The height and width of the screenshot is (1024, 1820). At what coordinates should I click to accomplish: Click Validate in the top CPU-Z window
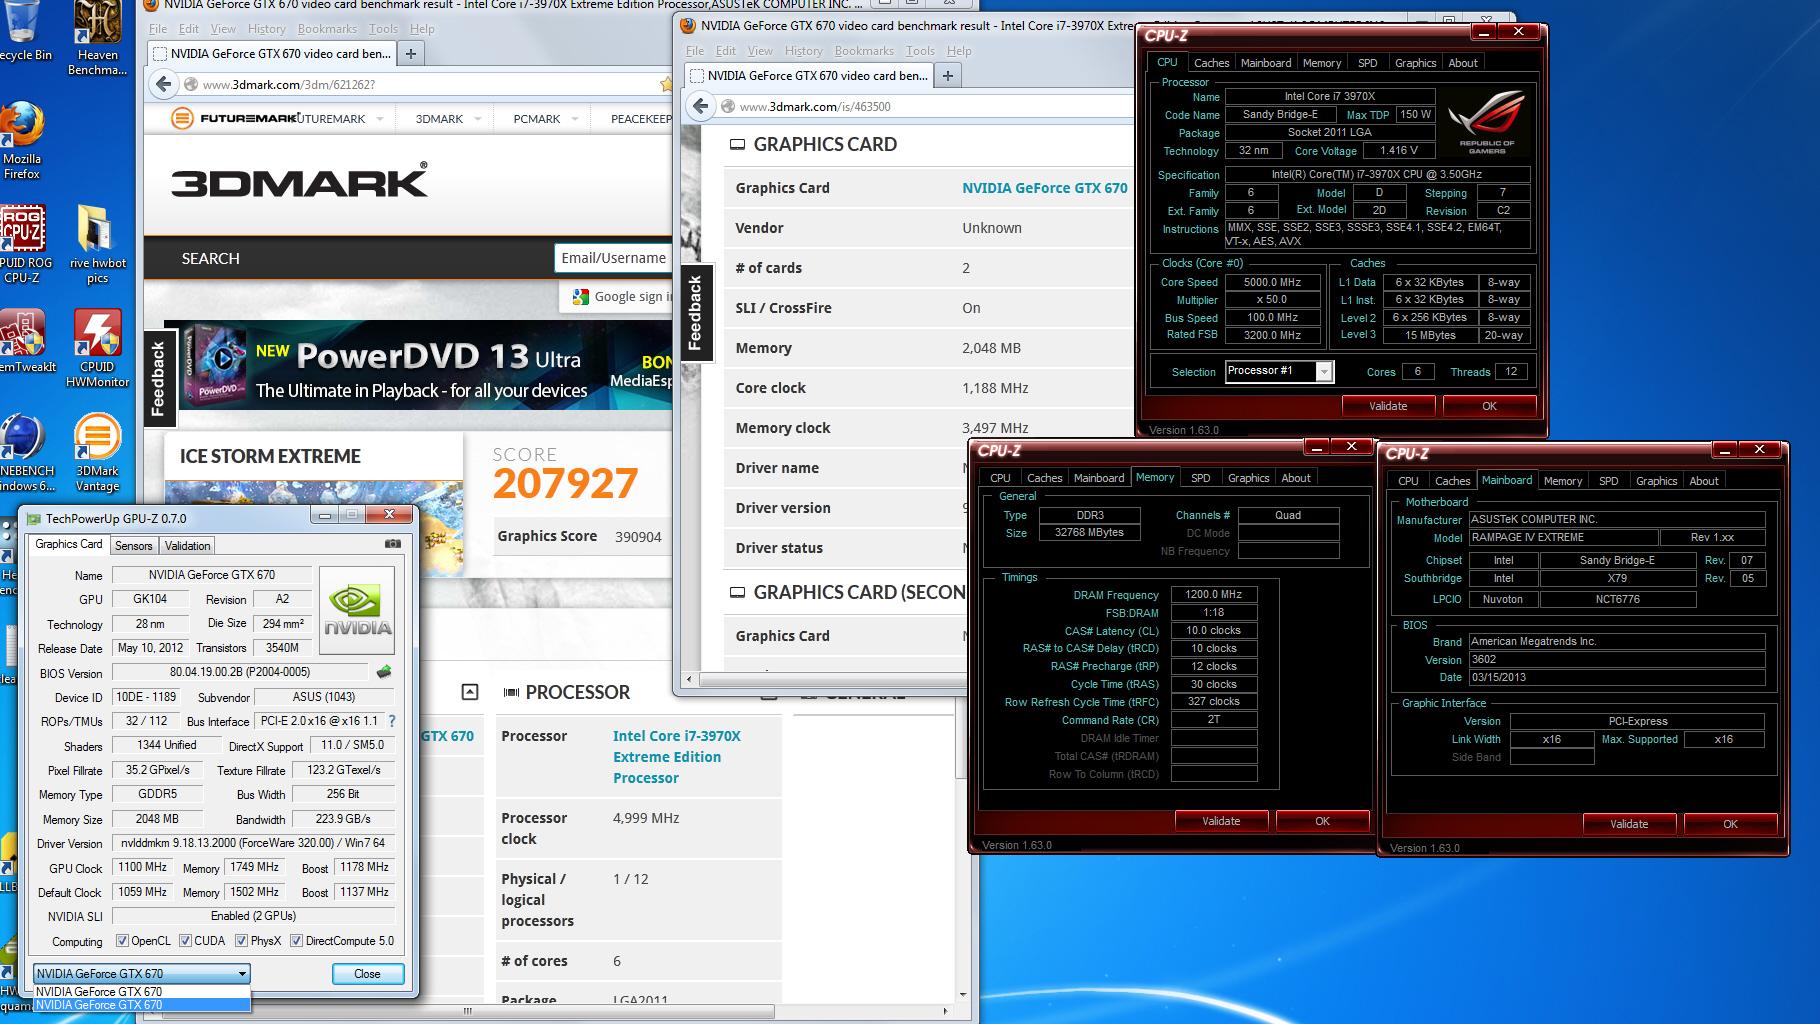(1388, 406)
